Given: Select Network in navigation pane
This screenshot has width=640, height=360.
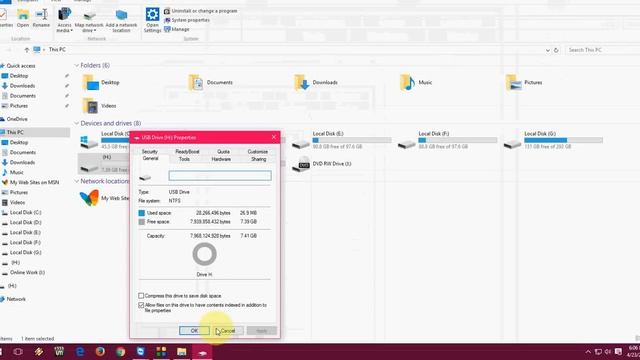Looking at the screenshot, I should click(16, 299).
